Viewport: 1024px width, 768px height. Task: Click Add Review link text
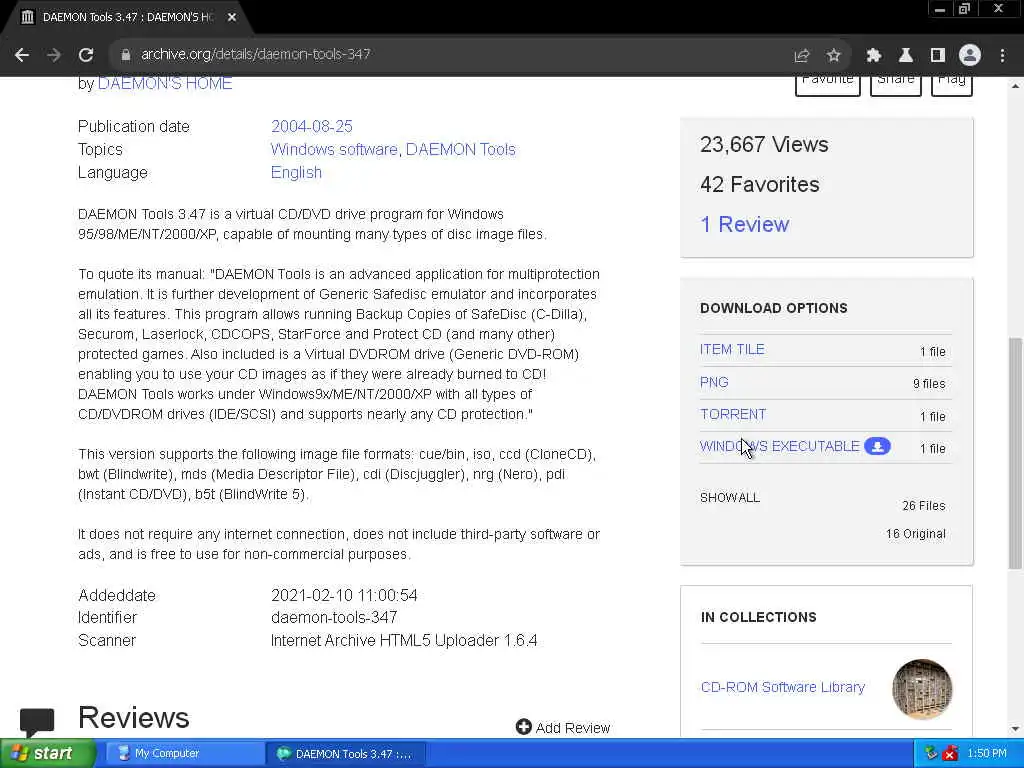[x=573, y=728]
